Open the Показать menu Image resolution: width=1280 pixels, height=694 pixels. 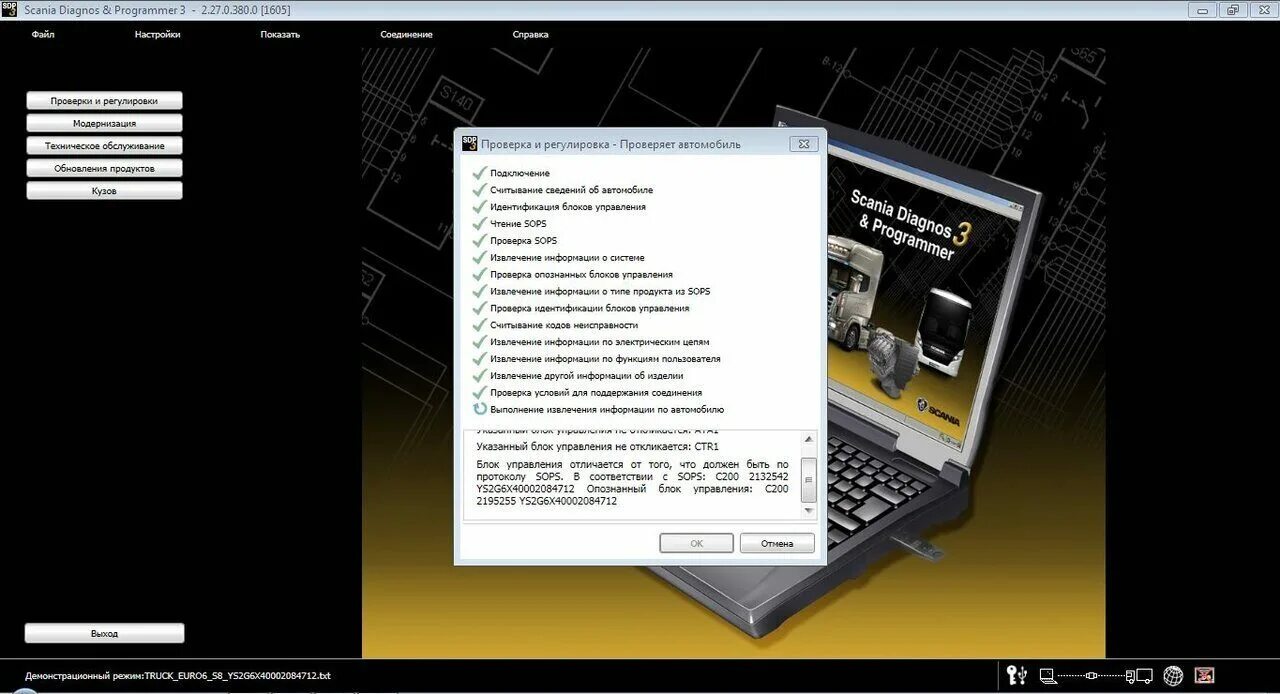280,34
